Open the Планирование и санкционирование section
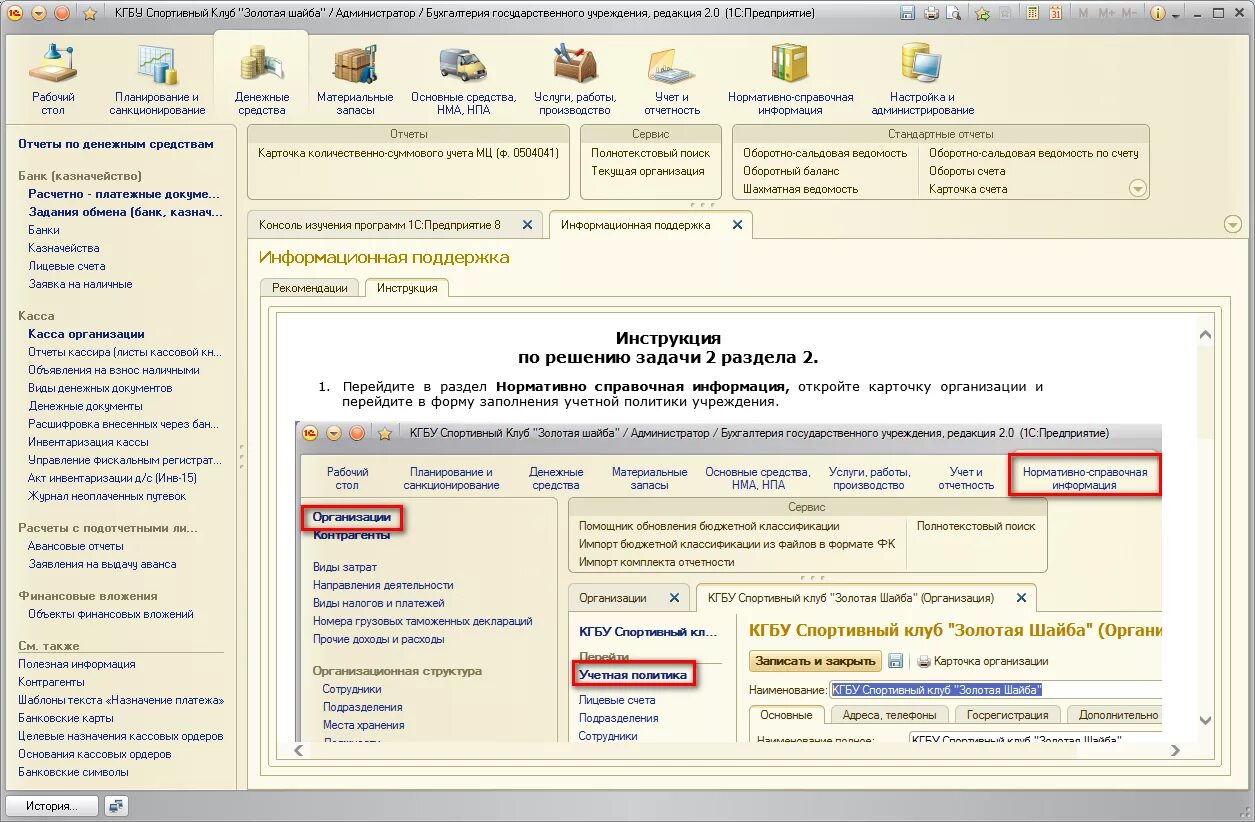Screen dimensions: 1255x822 (157, 80)
